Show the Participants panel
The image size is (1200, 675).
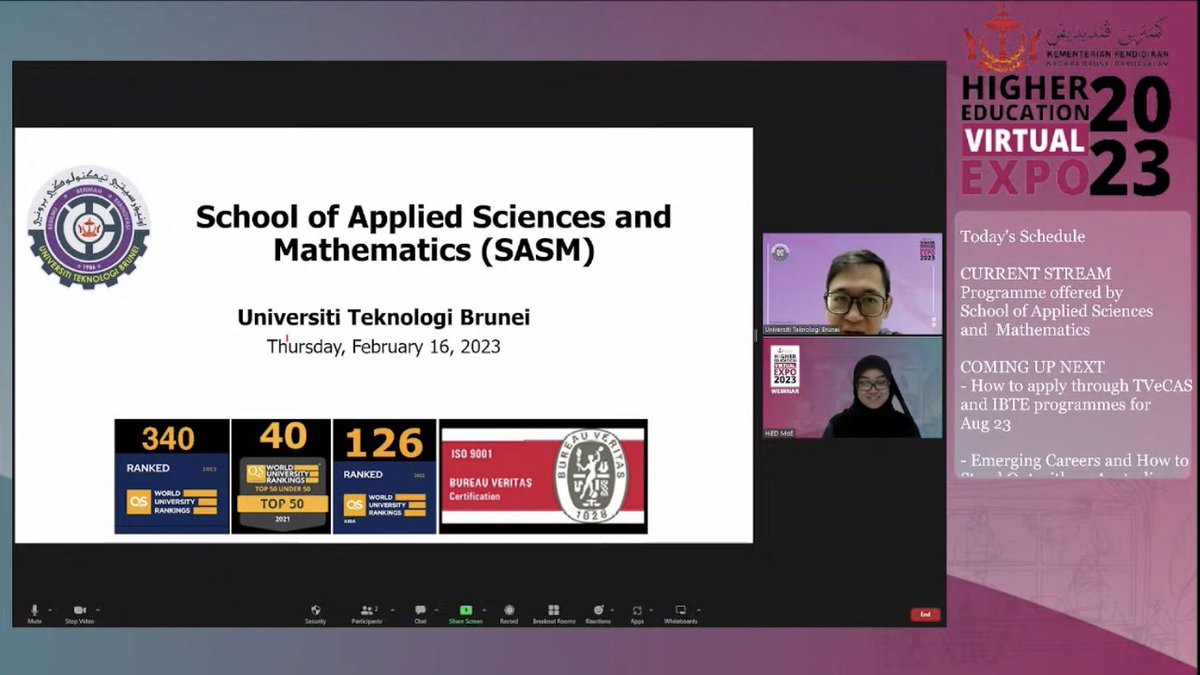(366, 613)
